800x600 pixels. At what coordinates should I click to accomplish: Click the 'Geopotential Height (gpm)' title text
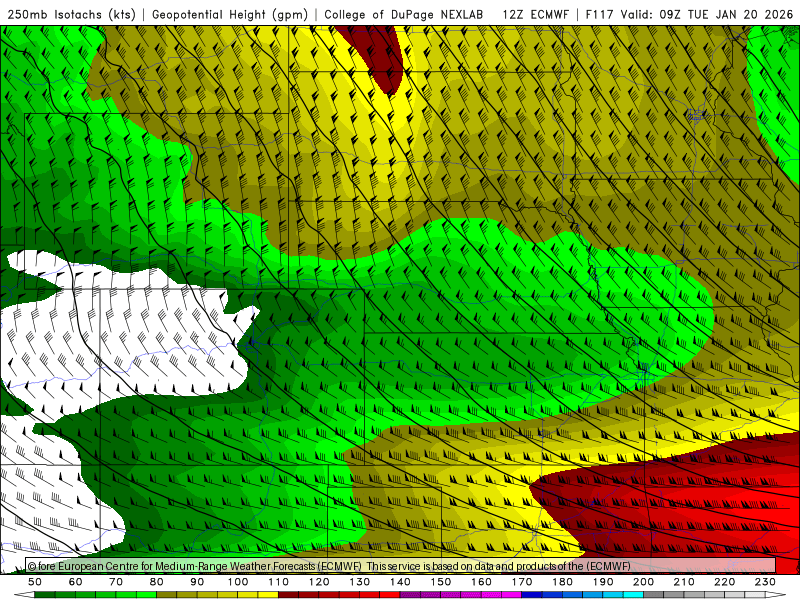tap(230, 14)
